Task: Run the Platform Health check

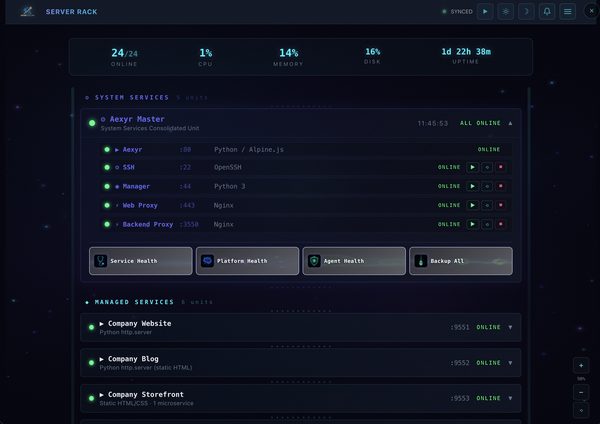Action: (247, 261)
